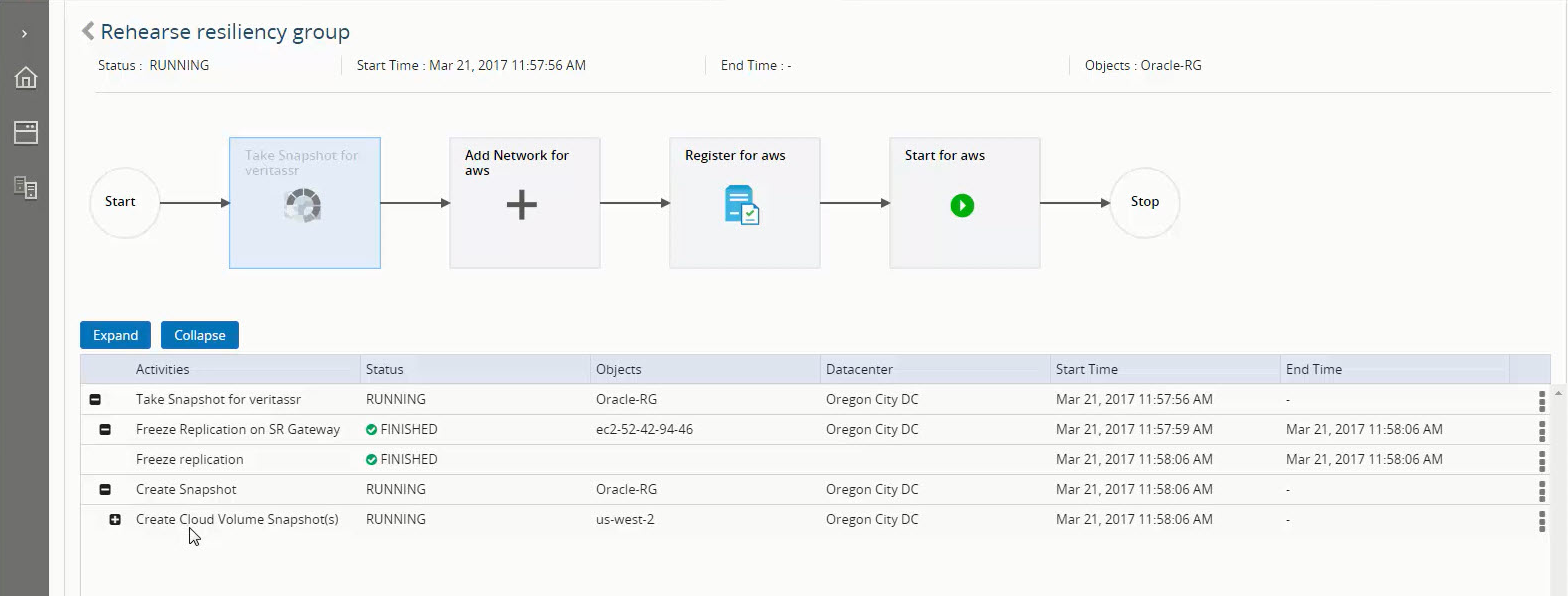Image resolution: width=1568 pixels, height=596 pixels.
Task: Click the home icon in the sidebar
Action: (26, 78)
